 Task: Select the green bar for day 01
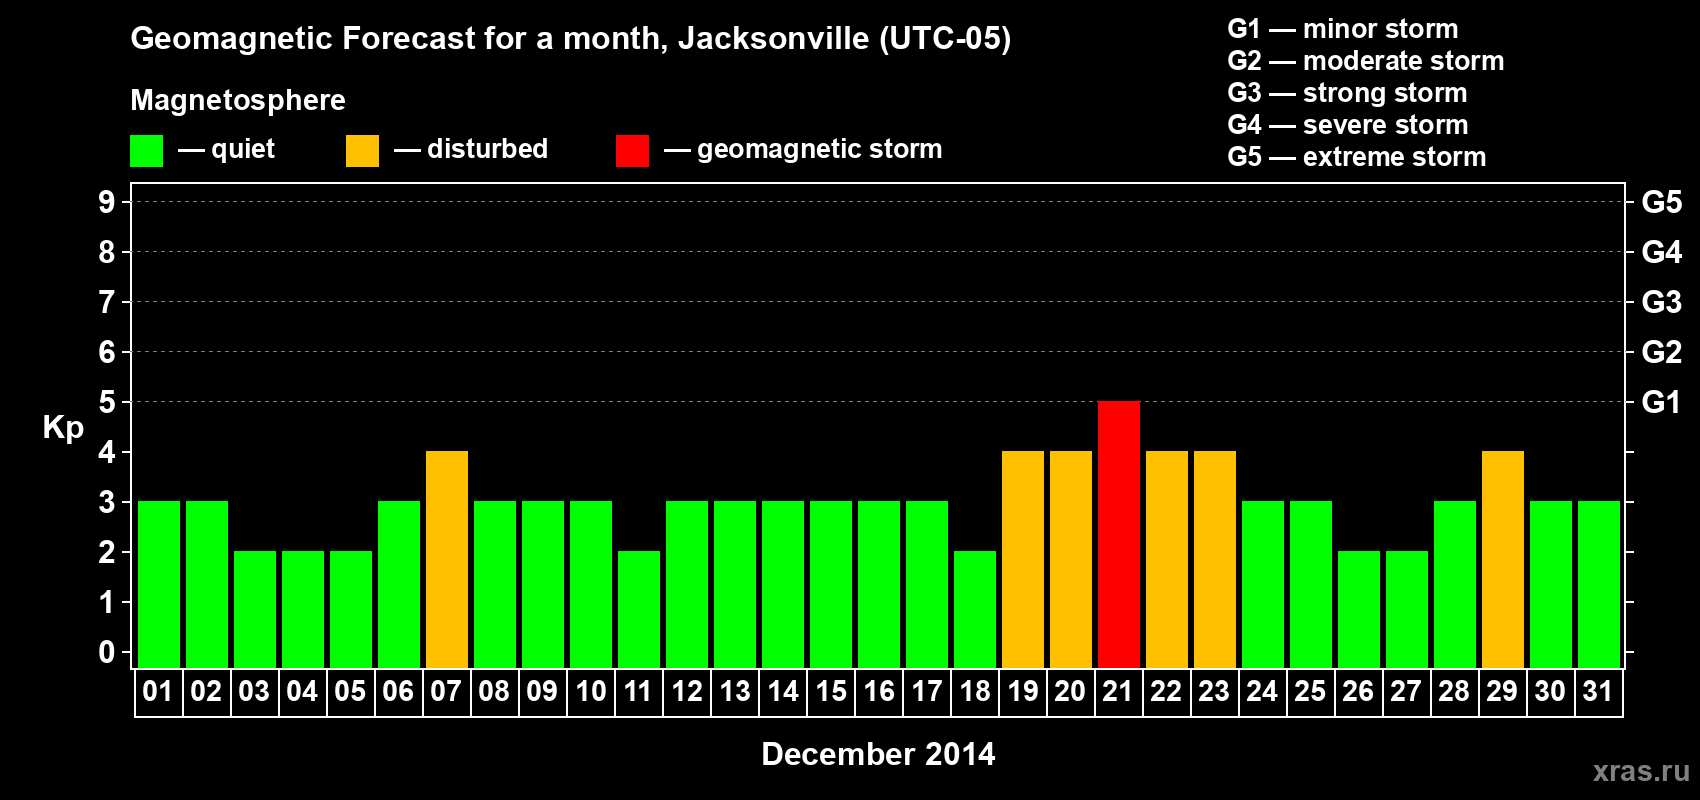pyautogui.click(x=159, y=584)
